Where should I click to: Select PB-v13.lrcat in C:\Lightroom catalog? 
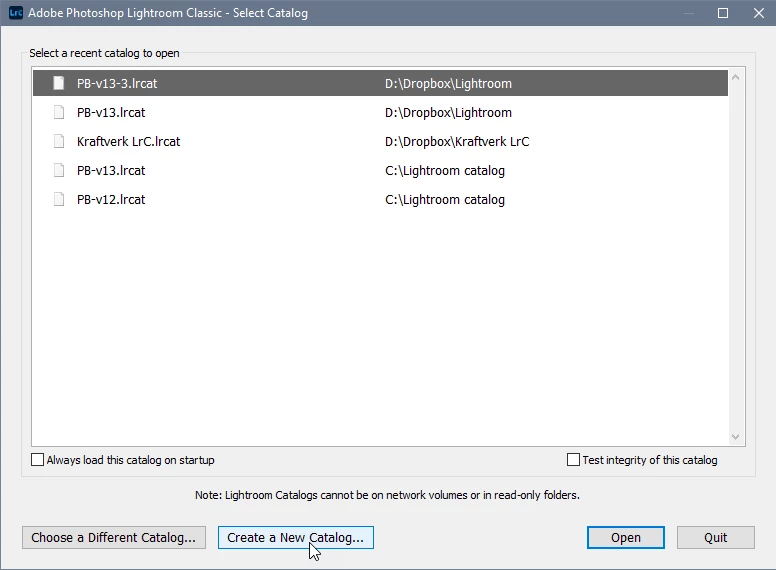point(111,171)
